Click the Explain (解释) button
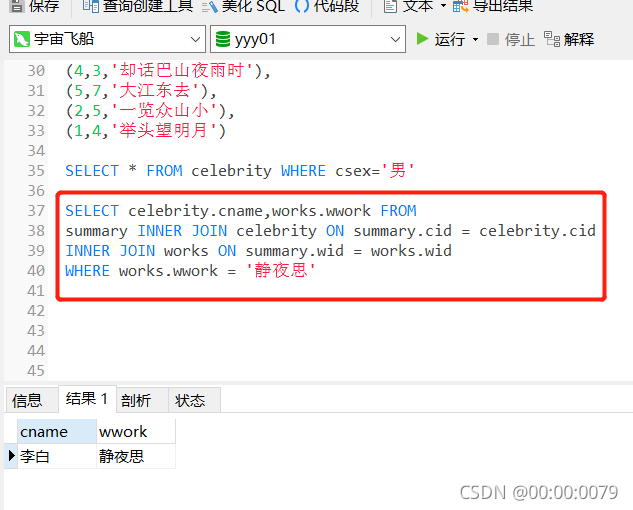 coord(569,39)
